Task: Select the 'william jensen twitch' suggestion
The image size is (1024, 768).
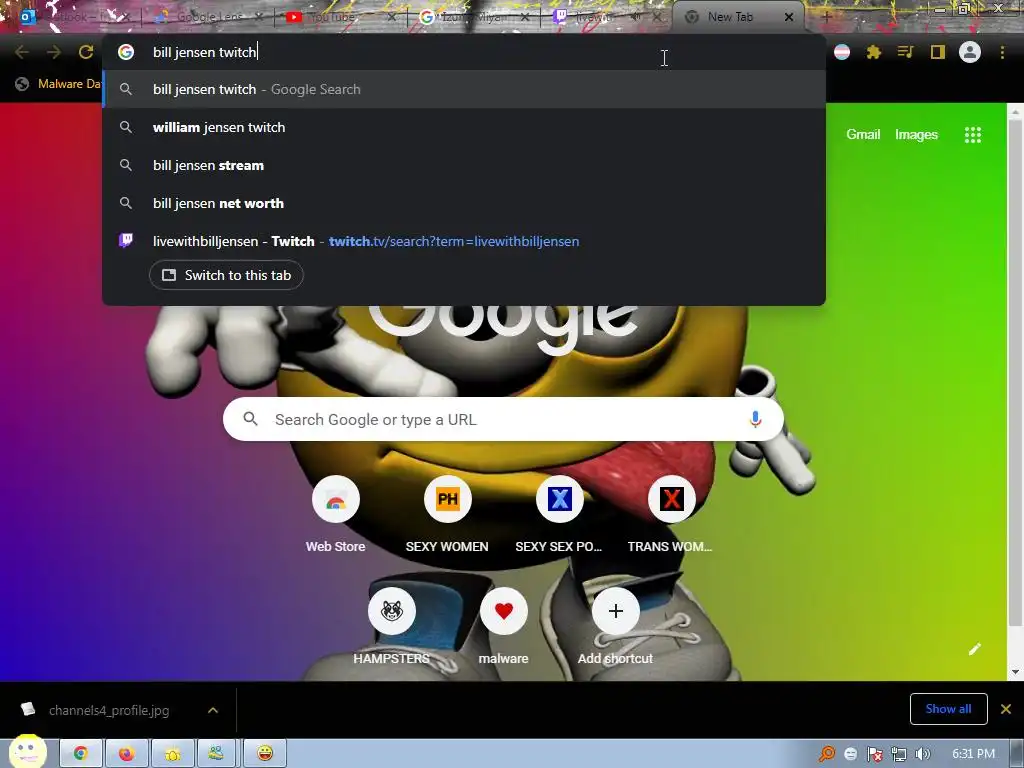Action: [x=464, y=127]
